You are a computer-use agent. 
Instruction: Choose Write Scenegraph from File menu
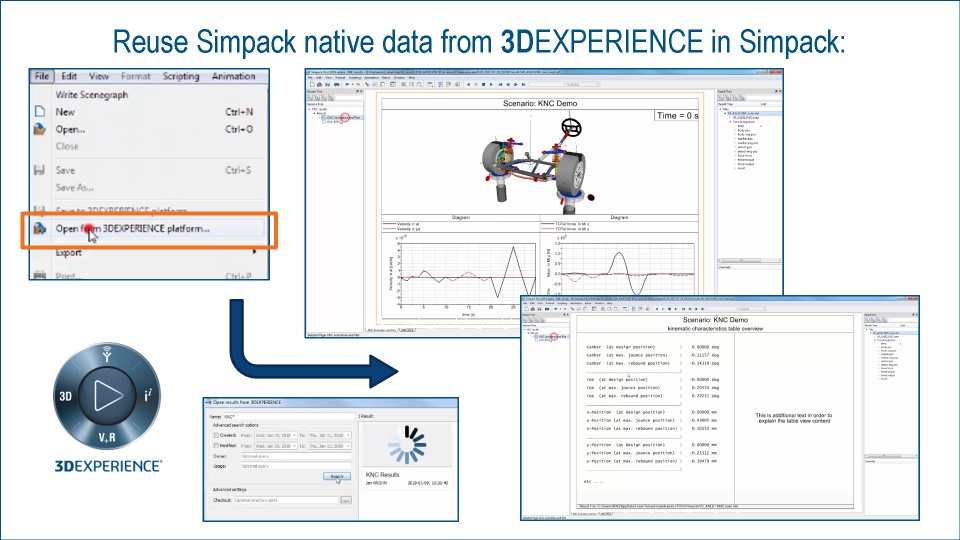pos(92,94)
